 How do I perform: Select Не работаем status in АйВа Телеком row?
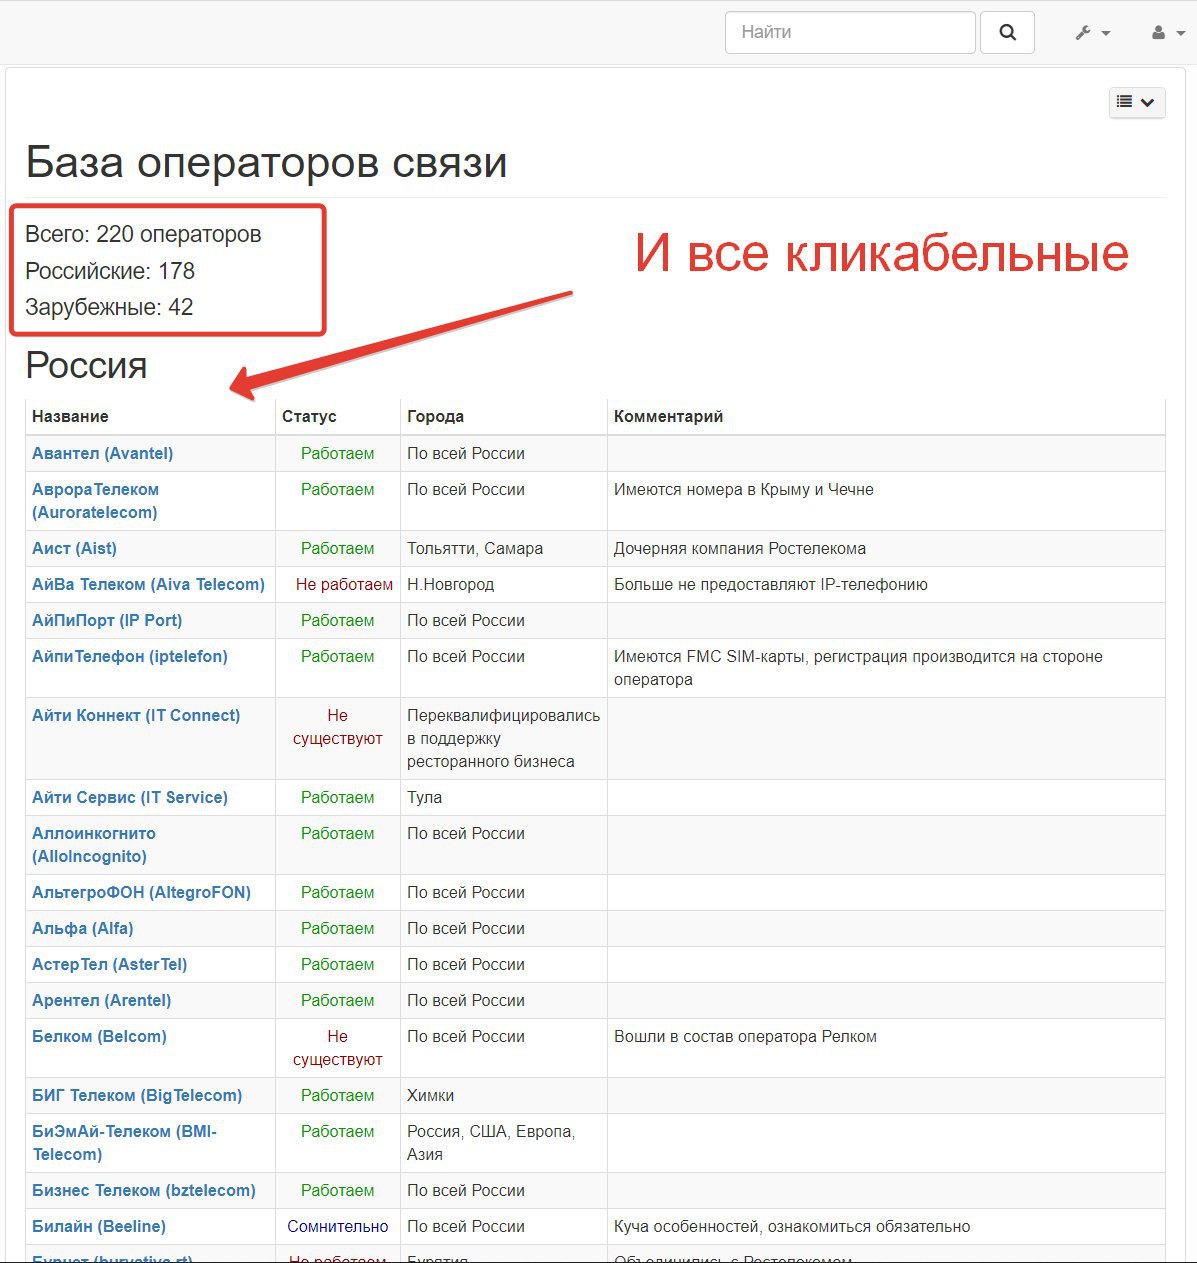344,584
